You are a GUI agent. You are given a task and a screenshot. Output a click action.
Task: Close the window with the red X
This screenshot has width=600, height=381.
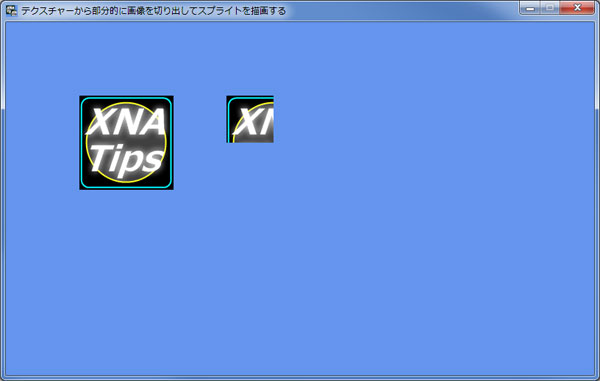[x=577, y=8]
